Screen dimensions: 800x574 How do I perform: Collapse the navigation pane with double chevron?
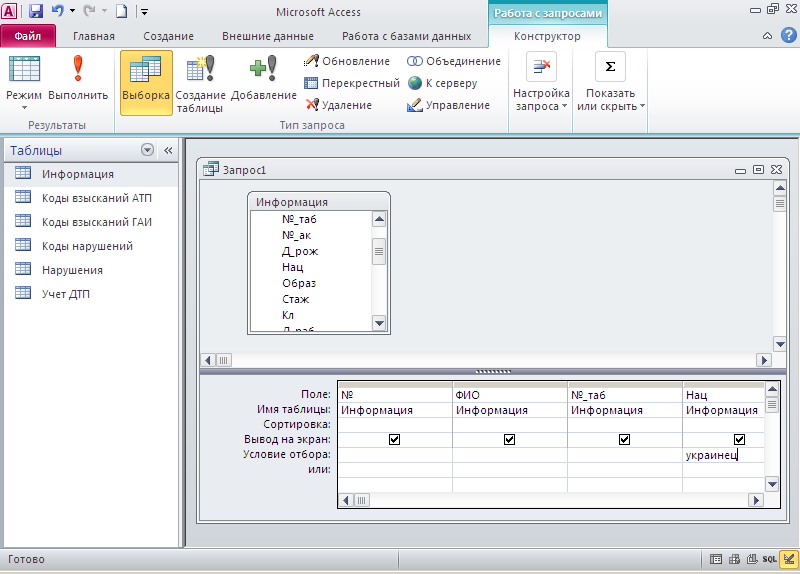tap(168, 151)
